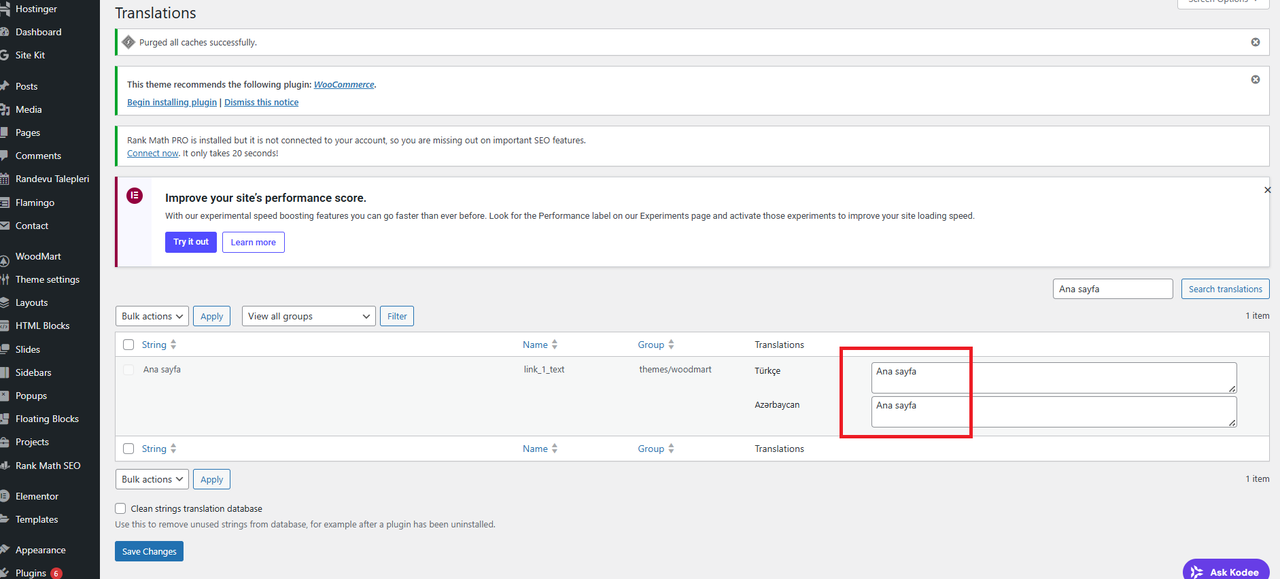Click the 'Begin installing plugin' link
This screenshot has width=1280, height=579.
[172, 102]
